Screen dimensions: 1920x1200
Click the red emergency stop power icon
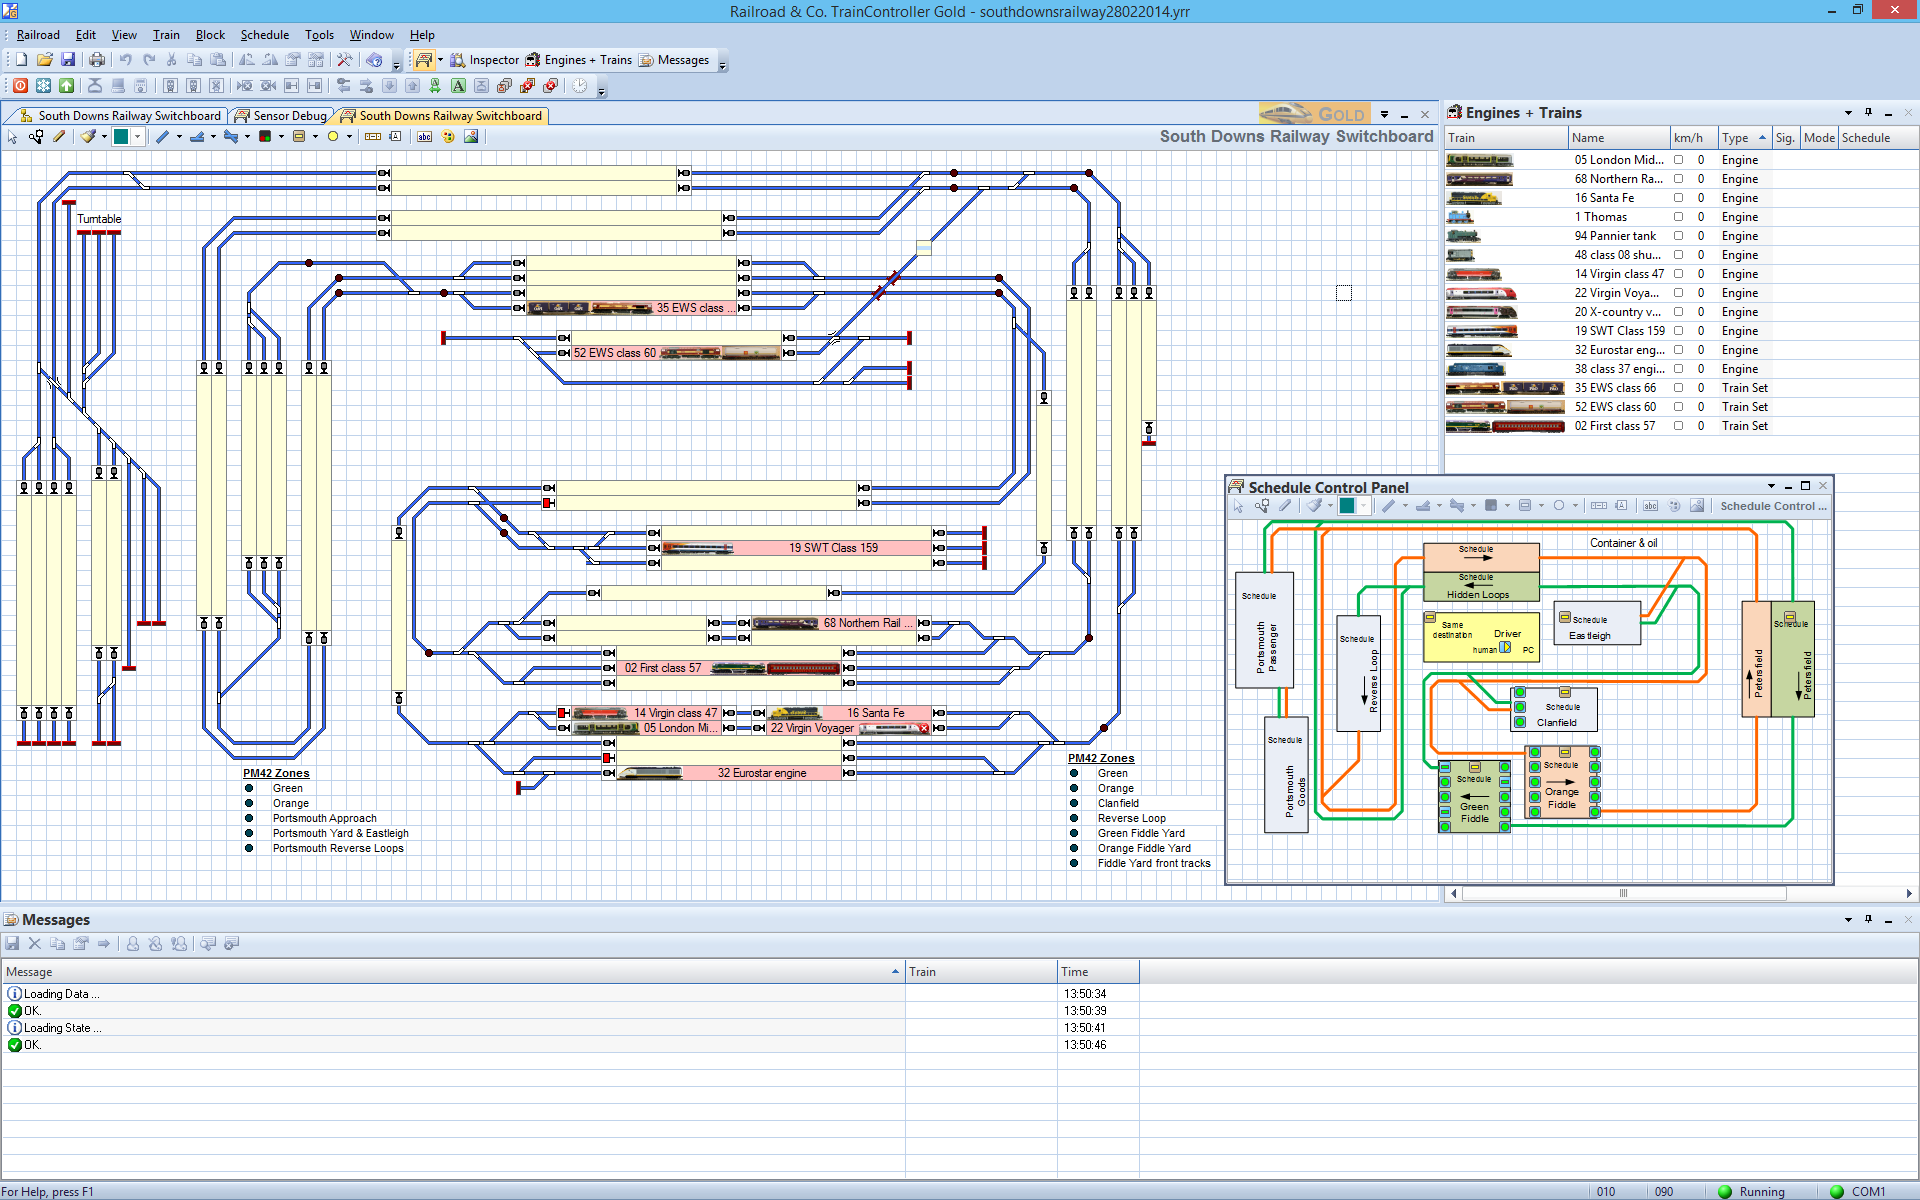point(20,86)
